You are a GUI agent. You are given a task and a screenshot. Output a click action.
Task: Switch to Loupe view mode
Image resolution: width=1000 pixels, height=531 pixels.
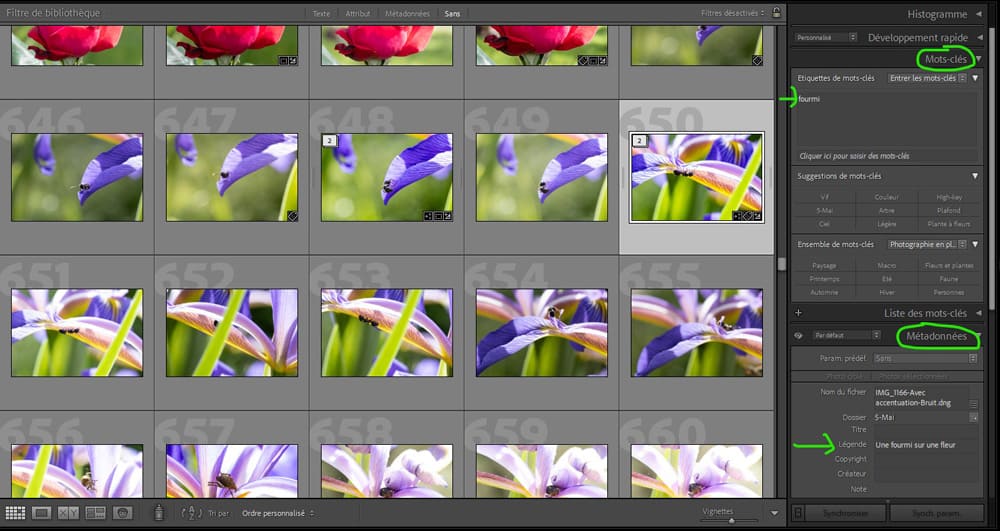pos(42,513)
